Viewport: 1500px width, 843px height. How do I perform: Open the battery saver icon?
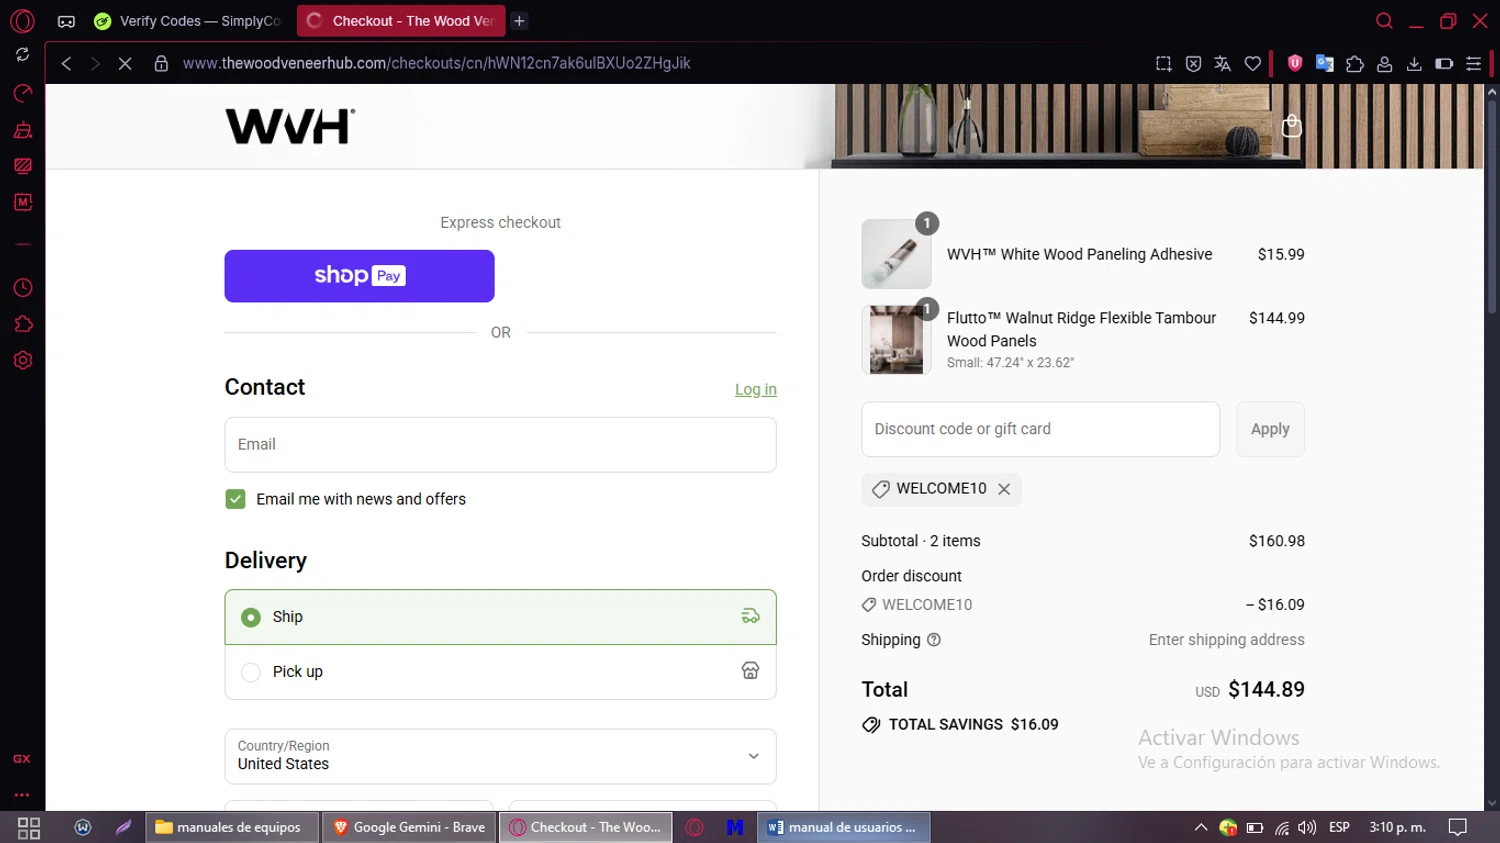pos(1444,63)
